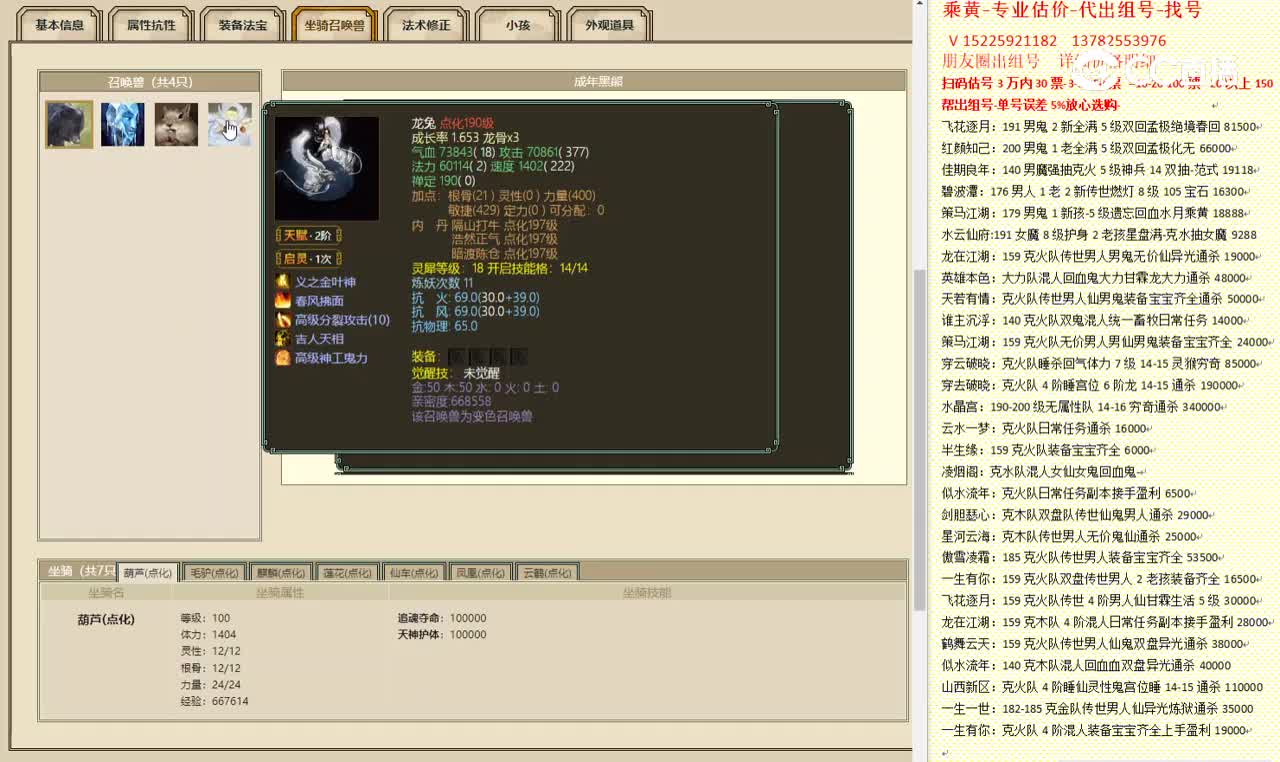This screenshot has width=1280, height=762.
Task: Click the 天神护体: 100000 mount skill
Action: (x=442, y=635)
